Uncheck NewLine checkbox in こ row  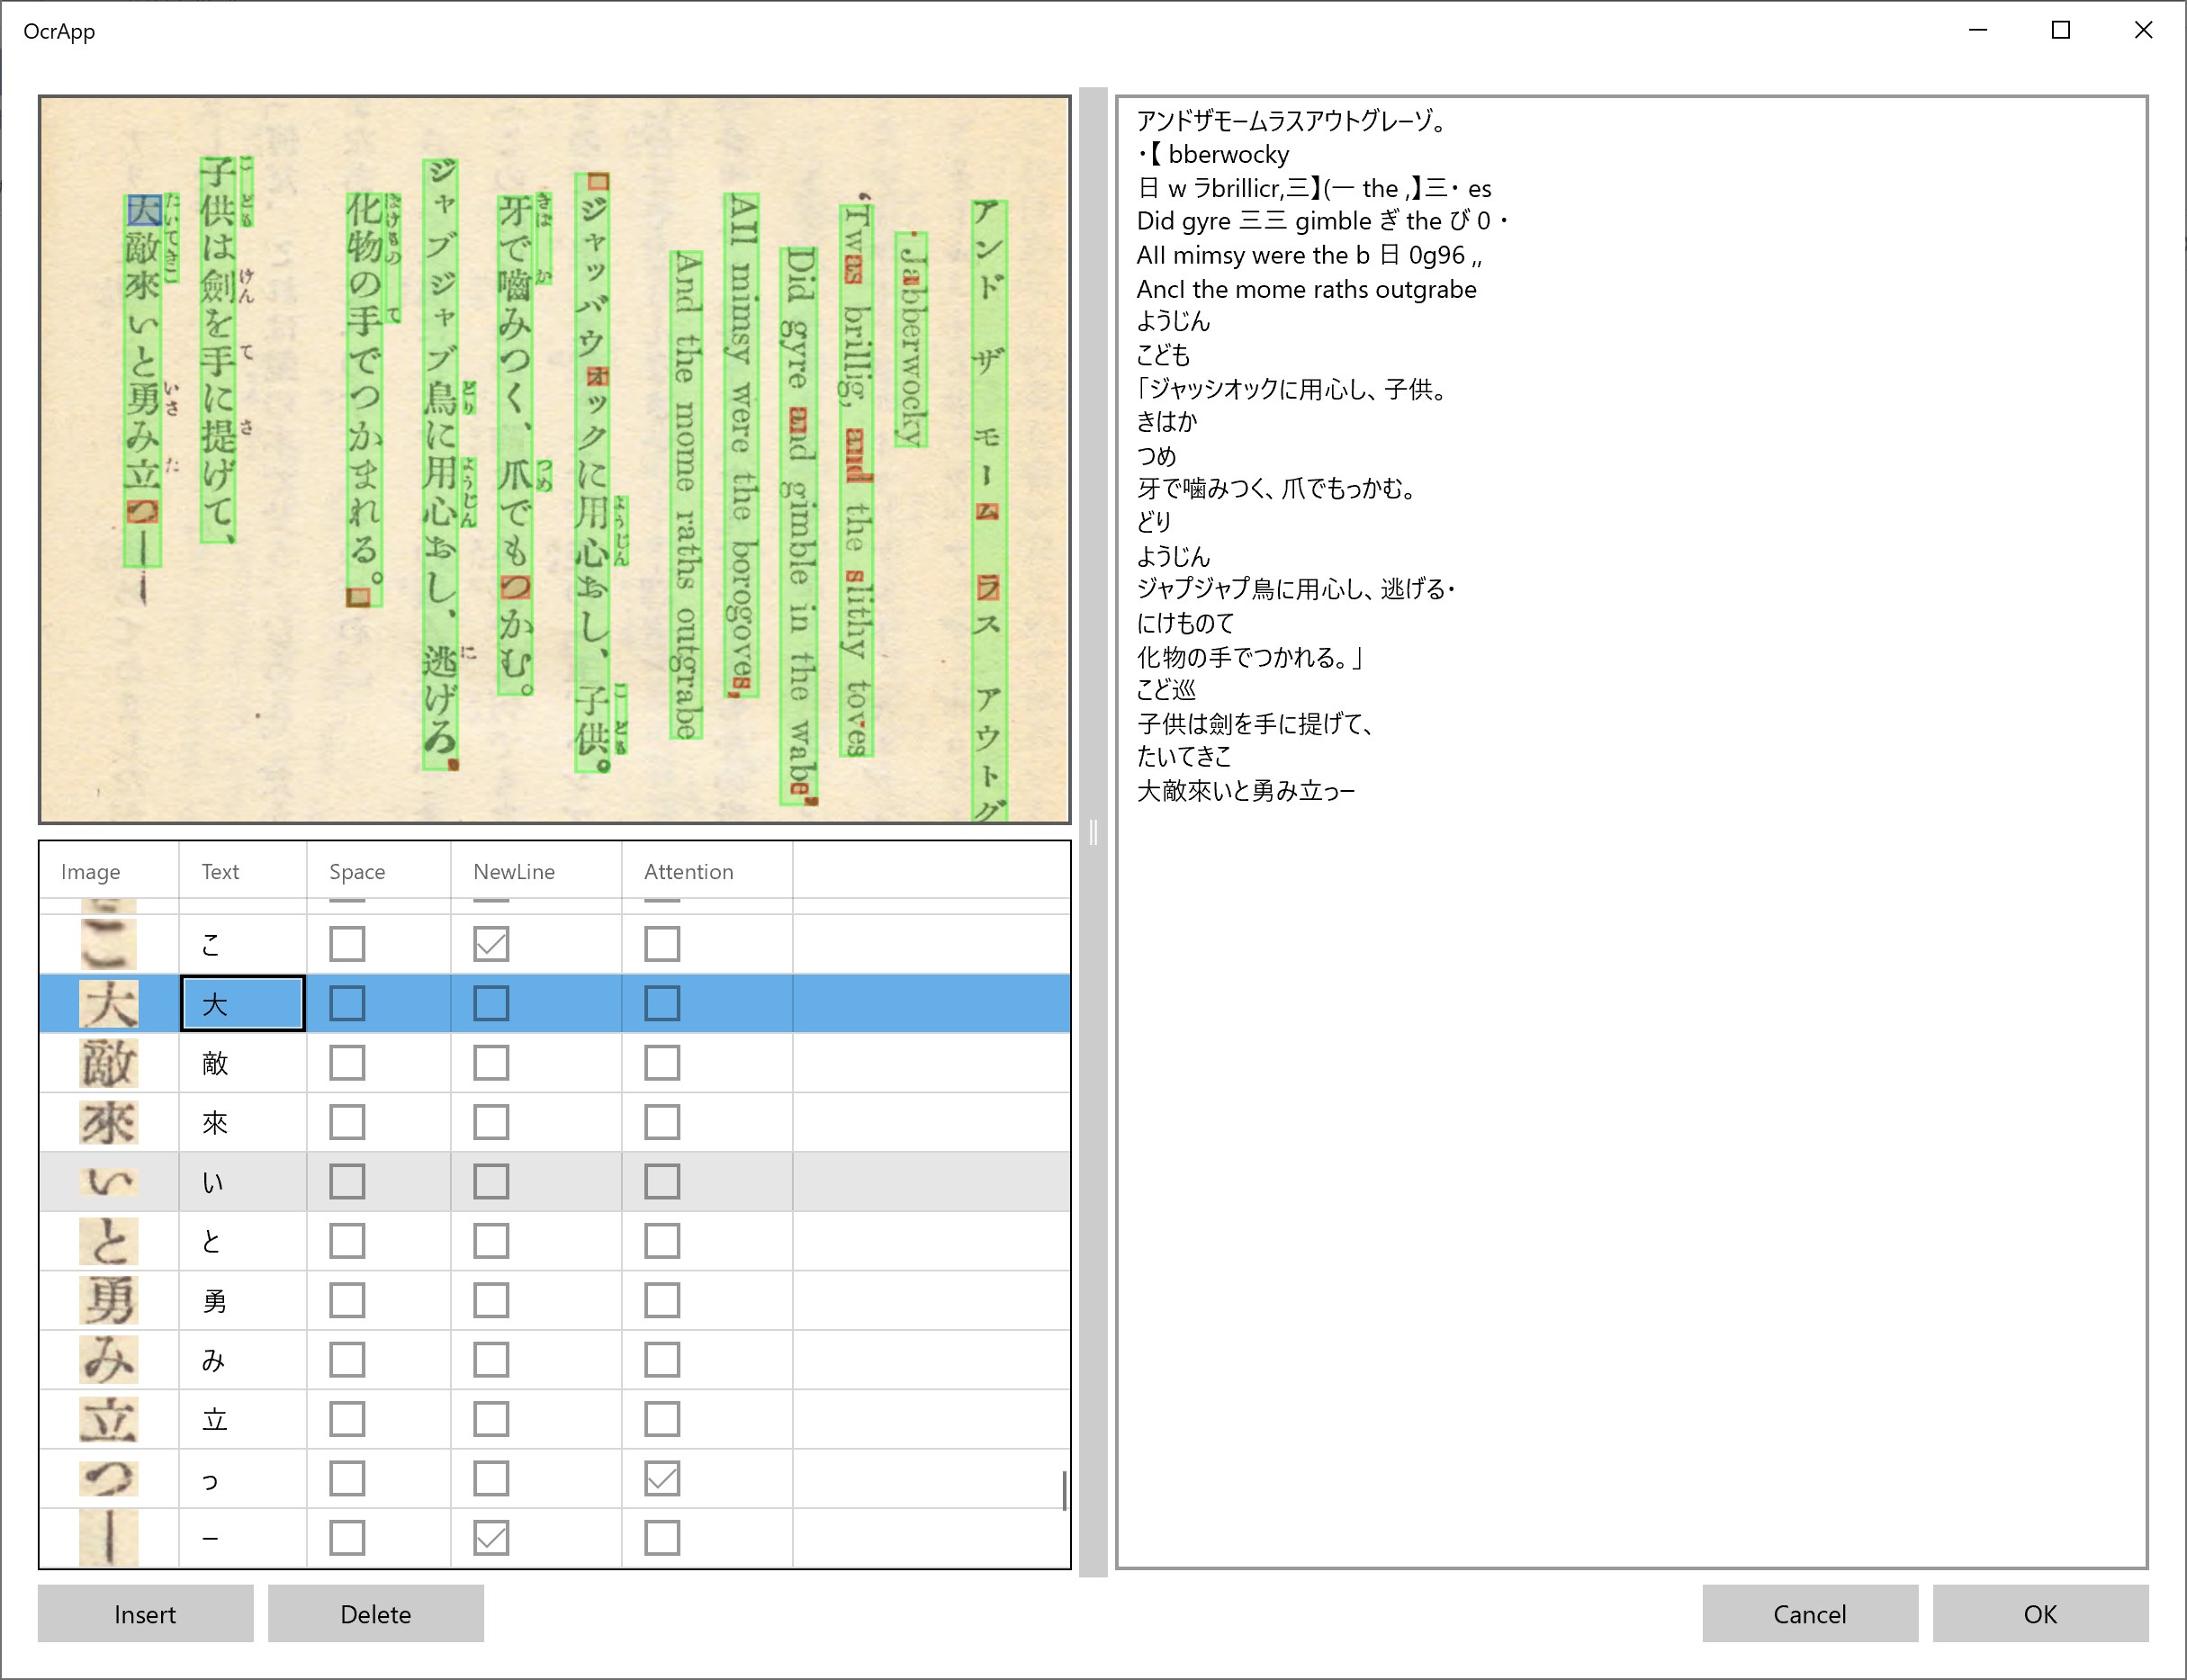[490, 943]
